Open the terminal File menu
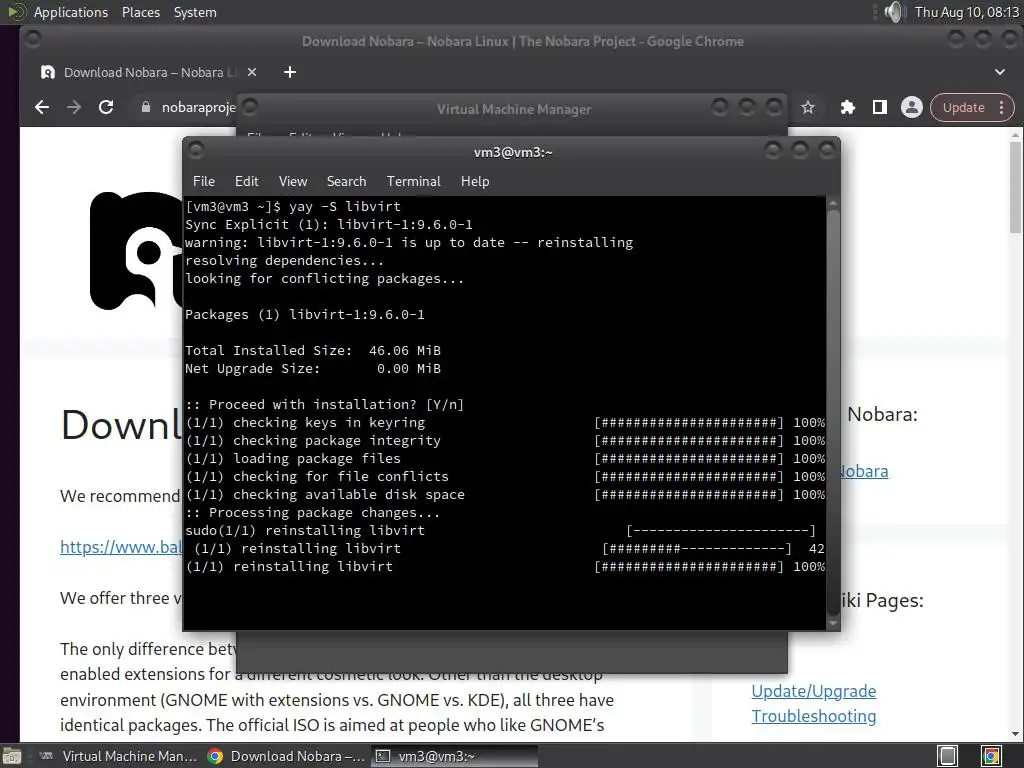This screenshot has height=768, width=1024. 204,181
